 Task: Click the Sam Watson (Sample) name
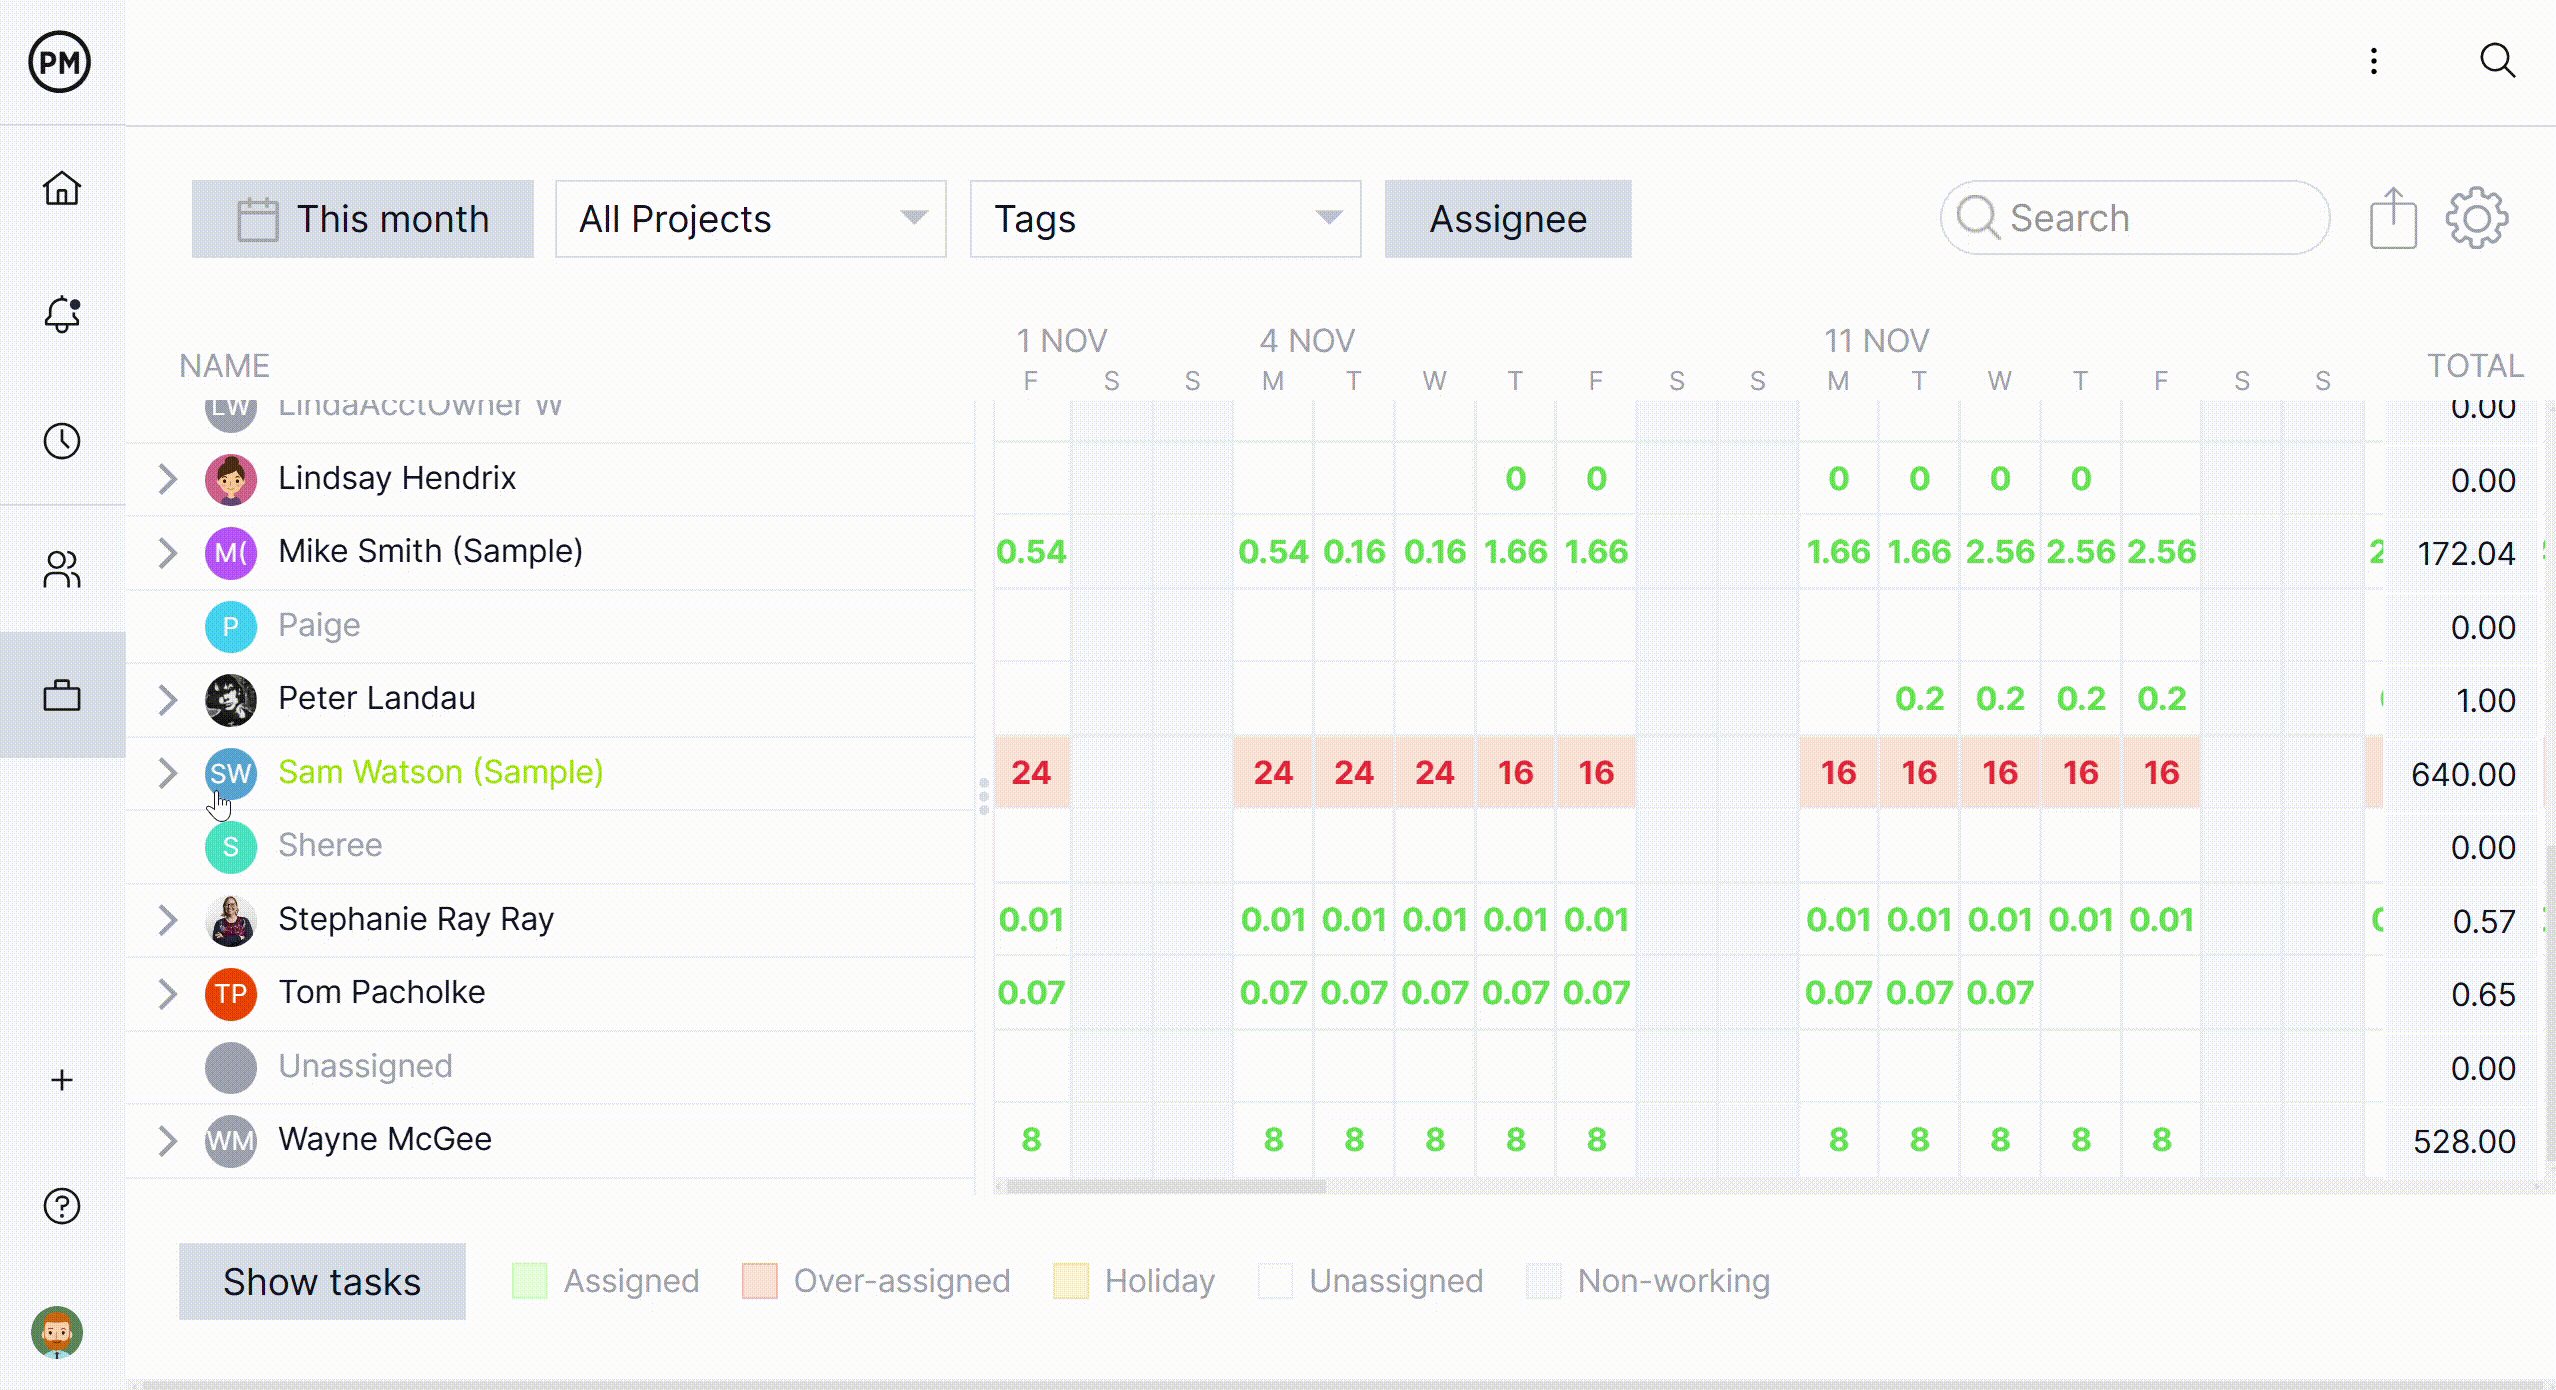(440, 772)
